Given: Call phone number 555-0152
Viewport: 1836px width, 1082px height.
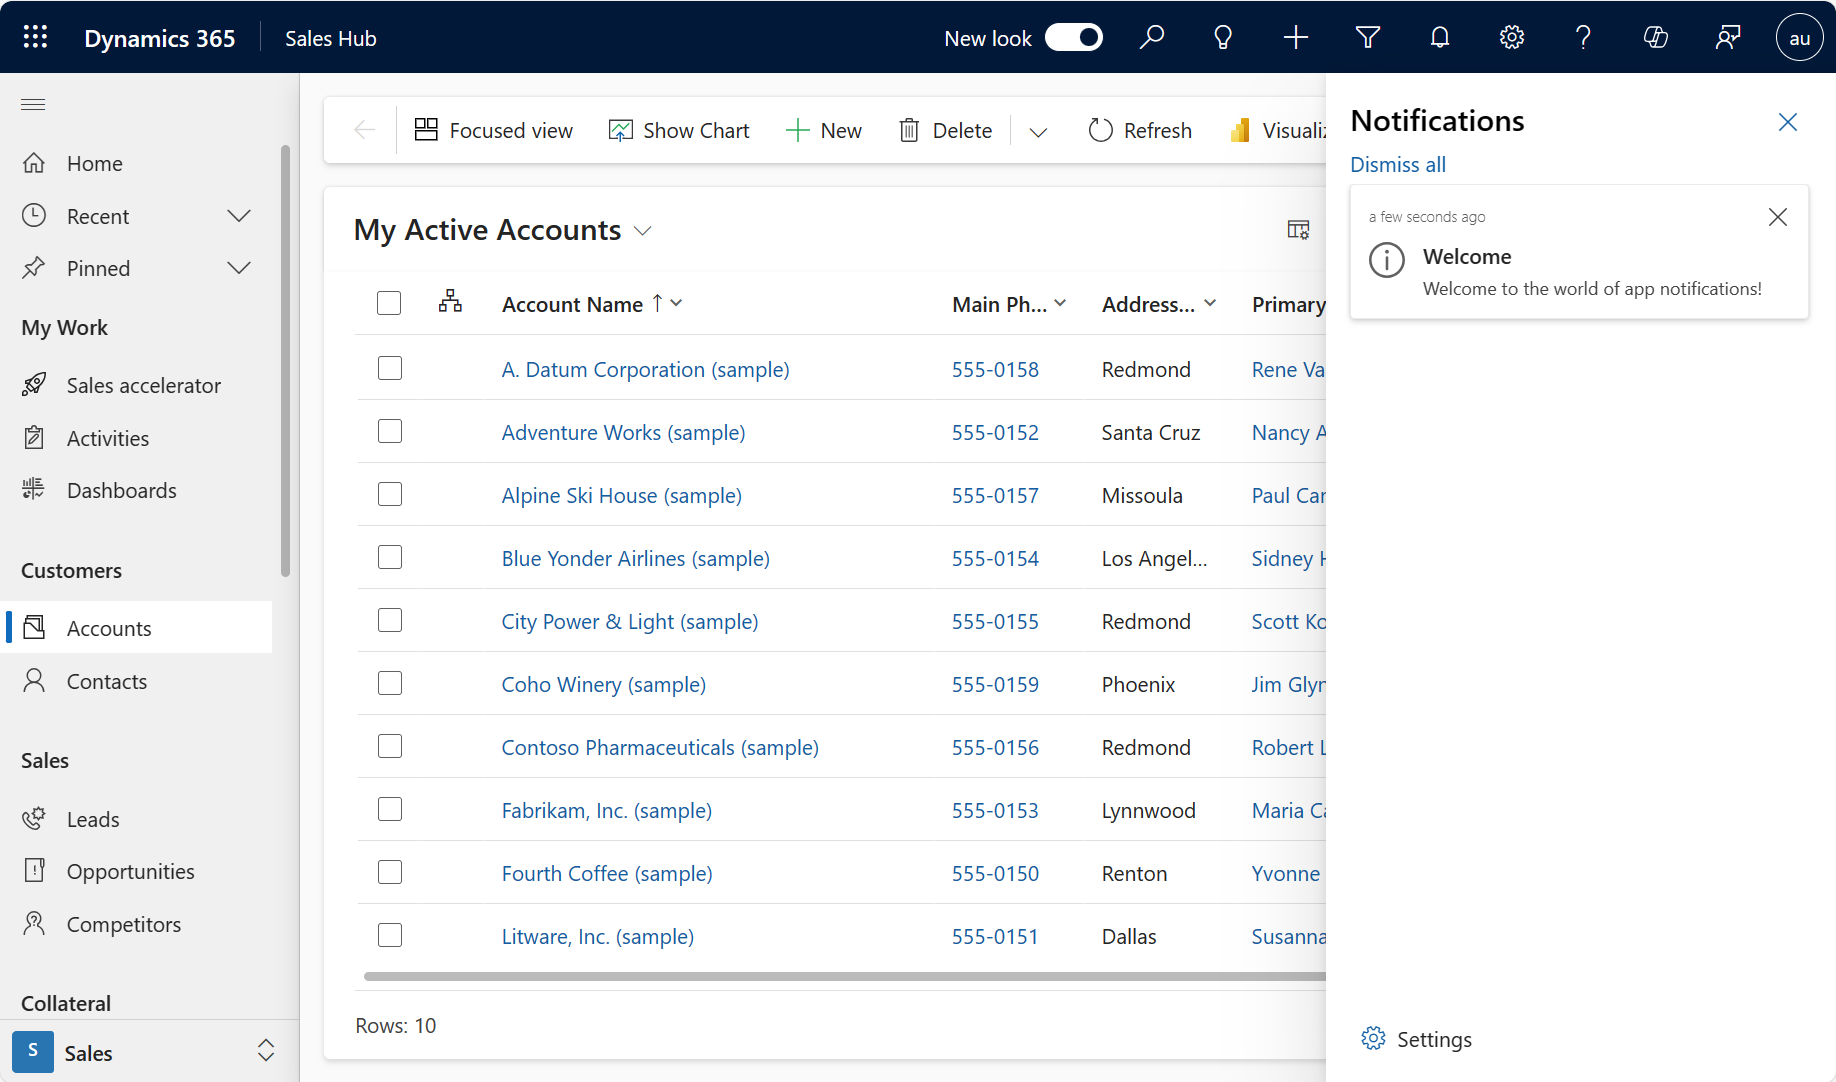Looking at the screenshot, I should pos(995,432).
